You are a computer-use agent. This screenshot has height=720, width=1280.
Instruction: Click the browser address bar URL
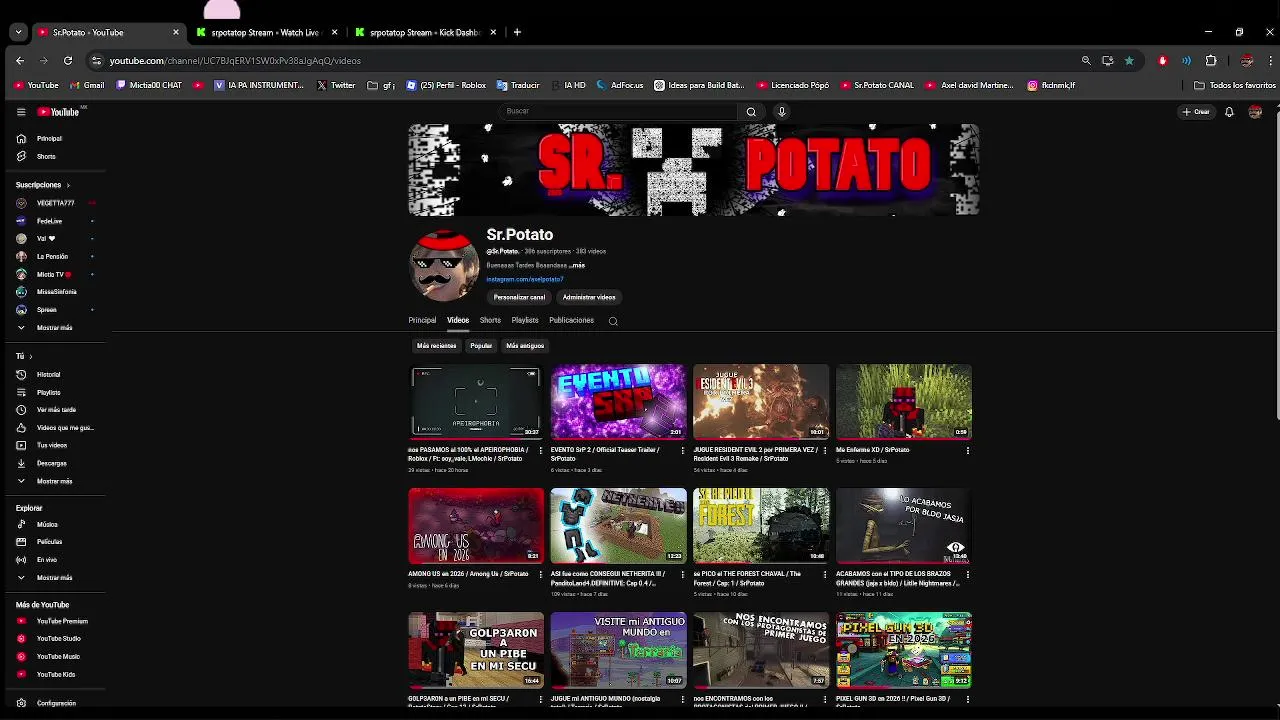coord(235,60)
